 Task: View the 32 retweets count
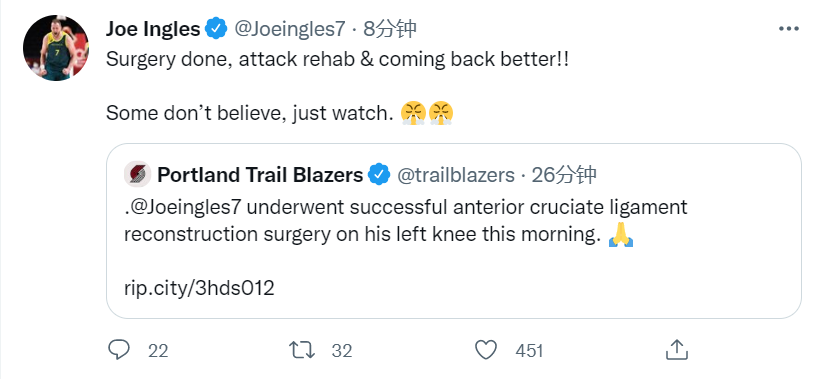point(342,351)
